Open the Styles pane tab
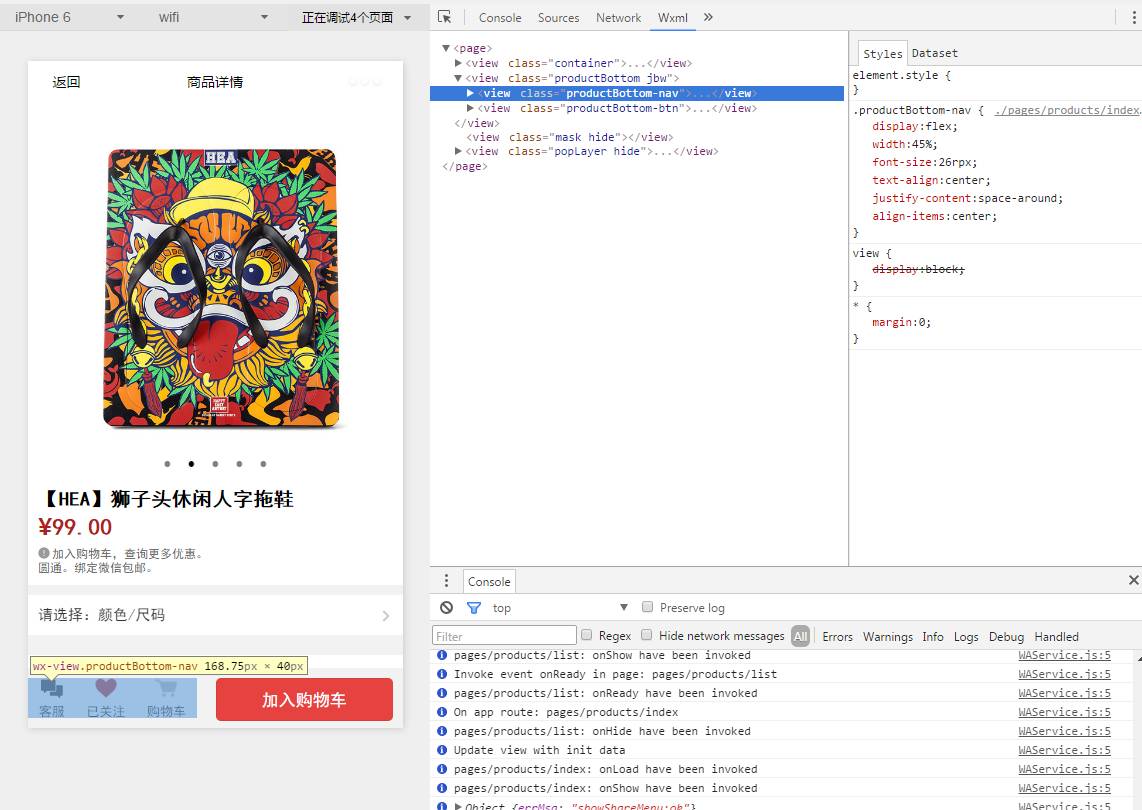 (882, 53)
